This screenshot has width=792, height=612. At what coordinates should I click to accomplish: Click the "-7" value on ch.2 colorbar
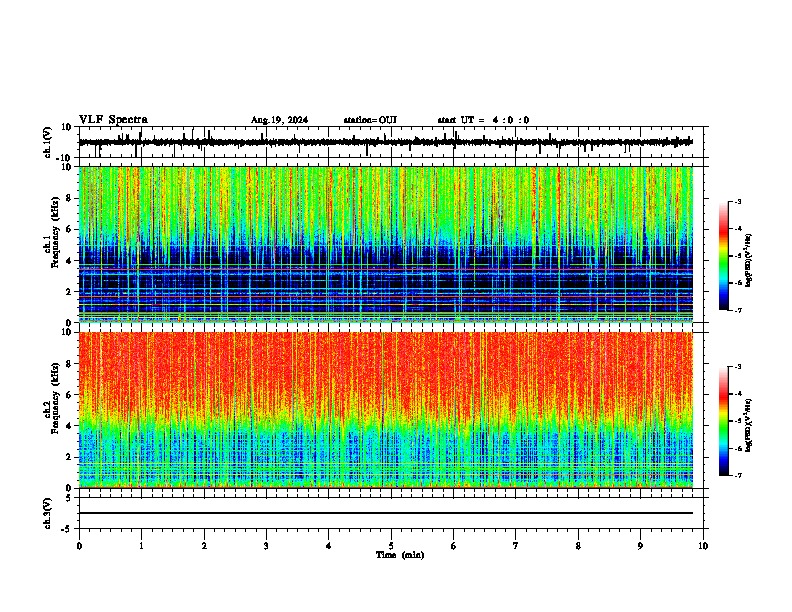click(737, 476)
